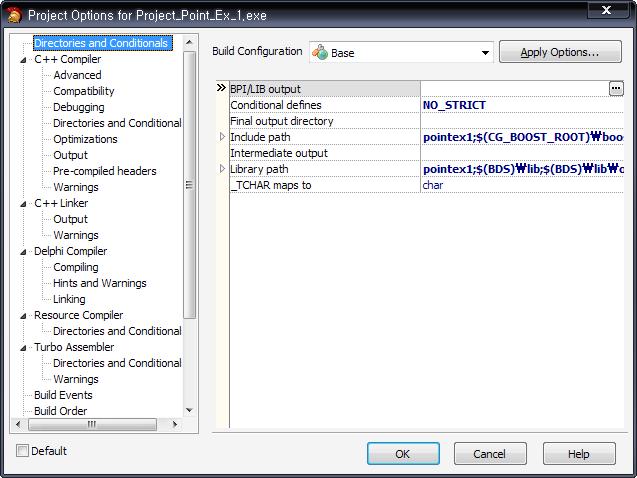
Task: Collapse the C++ Compiler tree node
Action: pos(24,60)
